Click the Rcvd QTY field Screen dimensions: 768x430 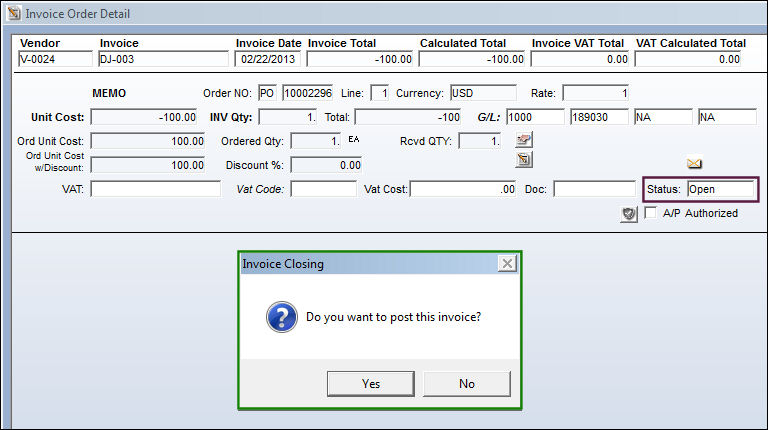(480, 141)
